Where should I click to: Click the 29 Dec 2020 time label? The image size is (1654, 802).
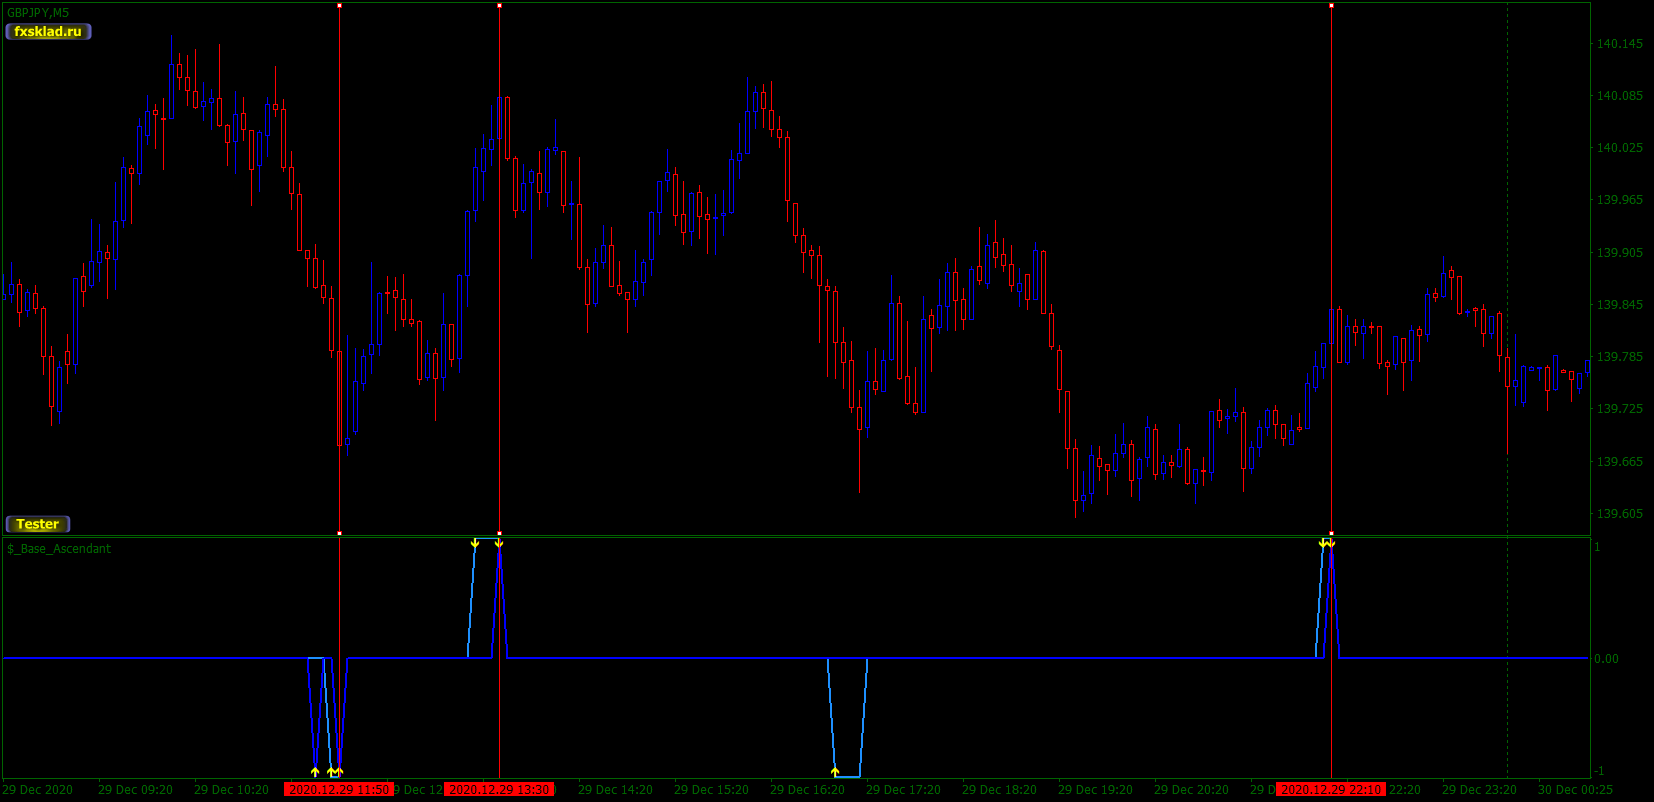click(38, 790)
